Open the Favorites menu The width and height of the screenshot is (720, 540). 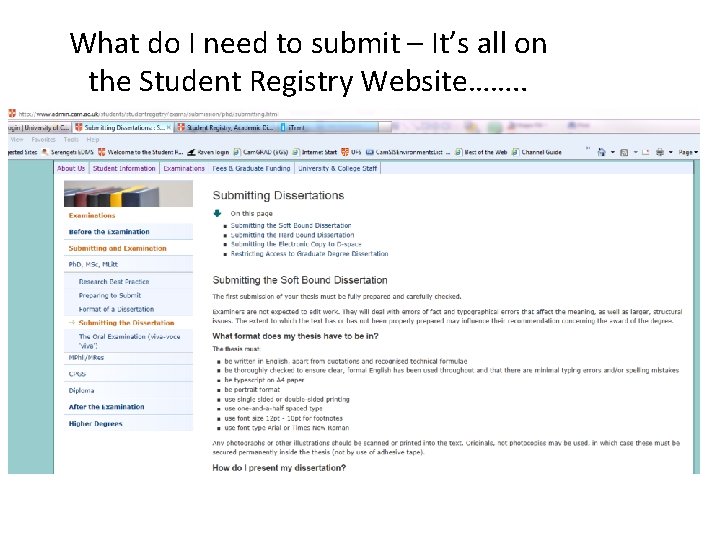[43, 140]
